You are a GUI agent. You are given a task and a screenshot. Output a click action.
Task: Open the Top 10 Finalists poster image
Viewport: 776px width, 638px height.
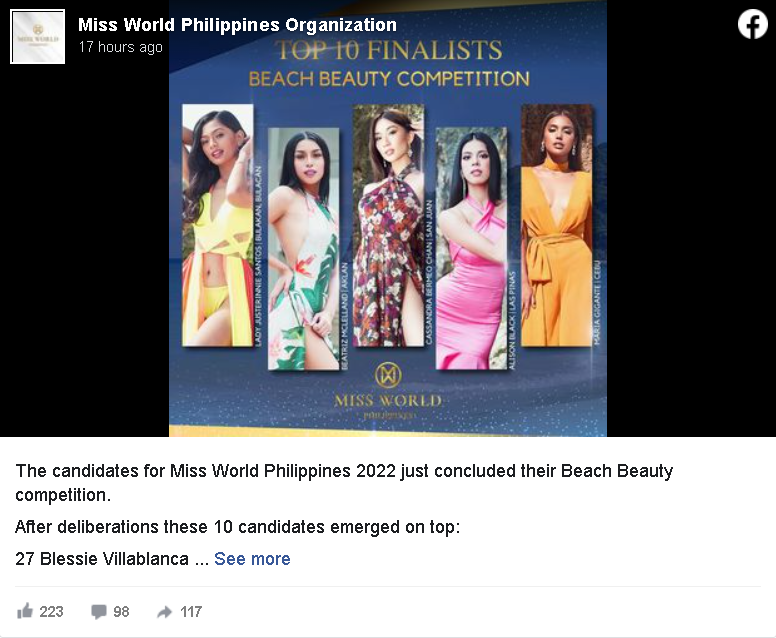(388, 218)
